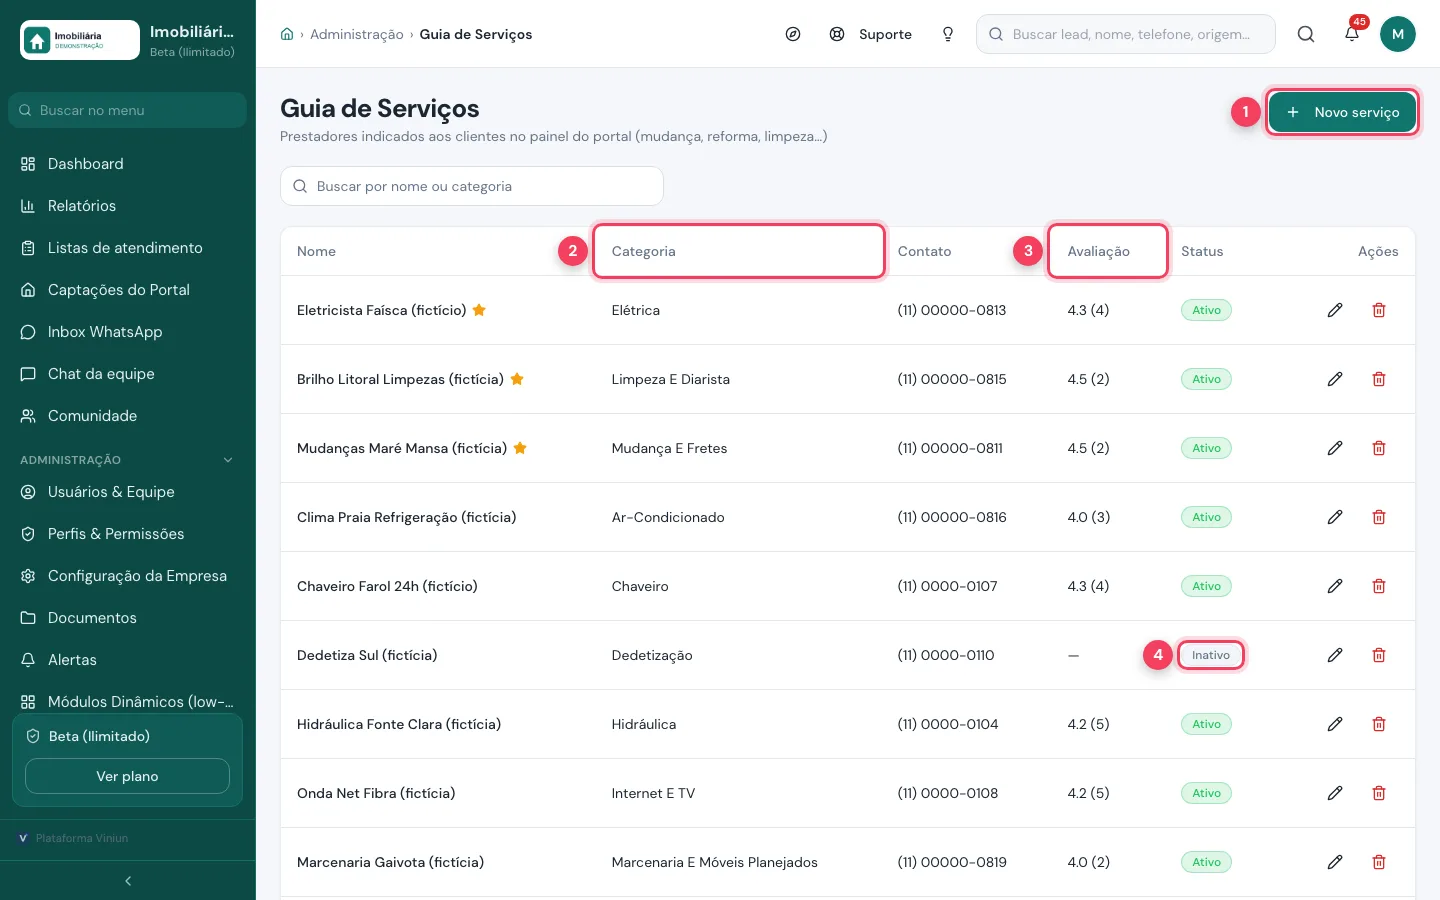Delete Marcenaria Gaivota entry
The height and width of the screenshot is (900, 1440).
click(x=1379, y=862)
